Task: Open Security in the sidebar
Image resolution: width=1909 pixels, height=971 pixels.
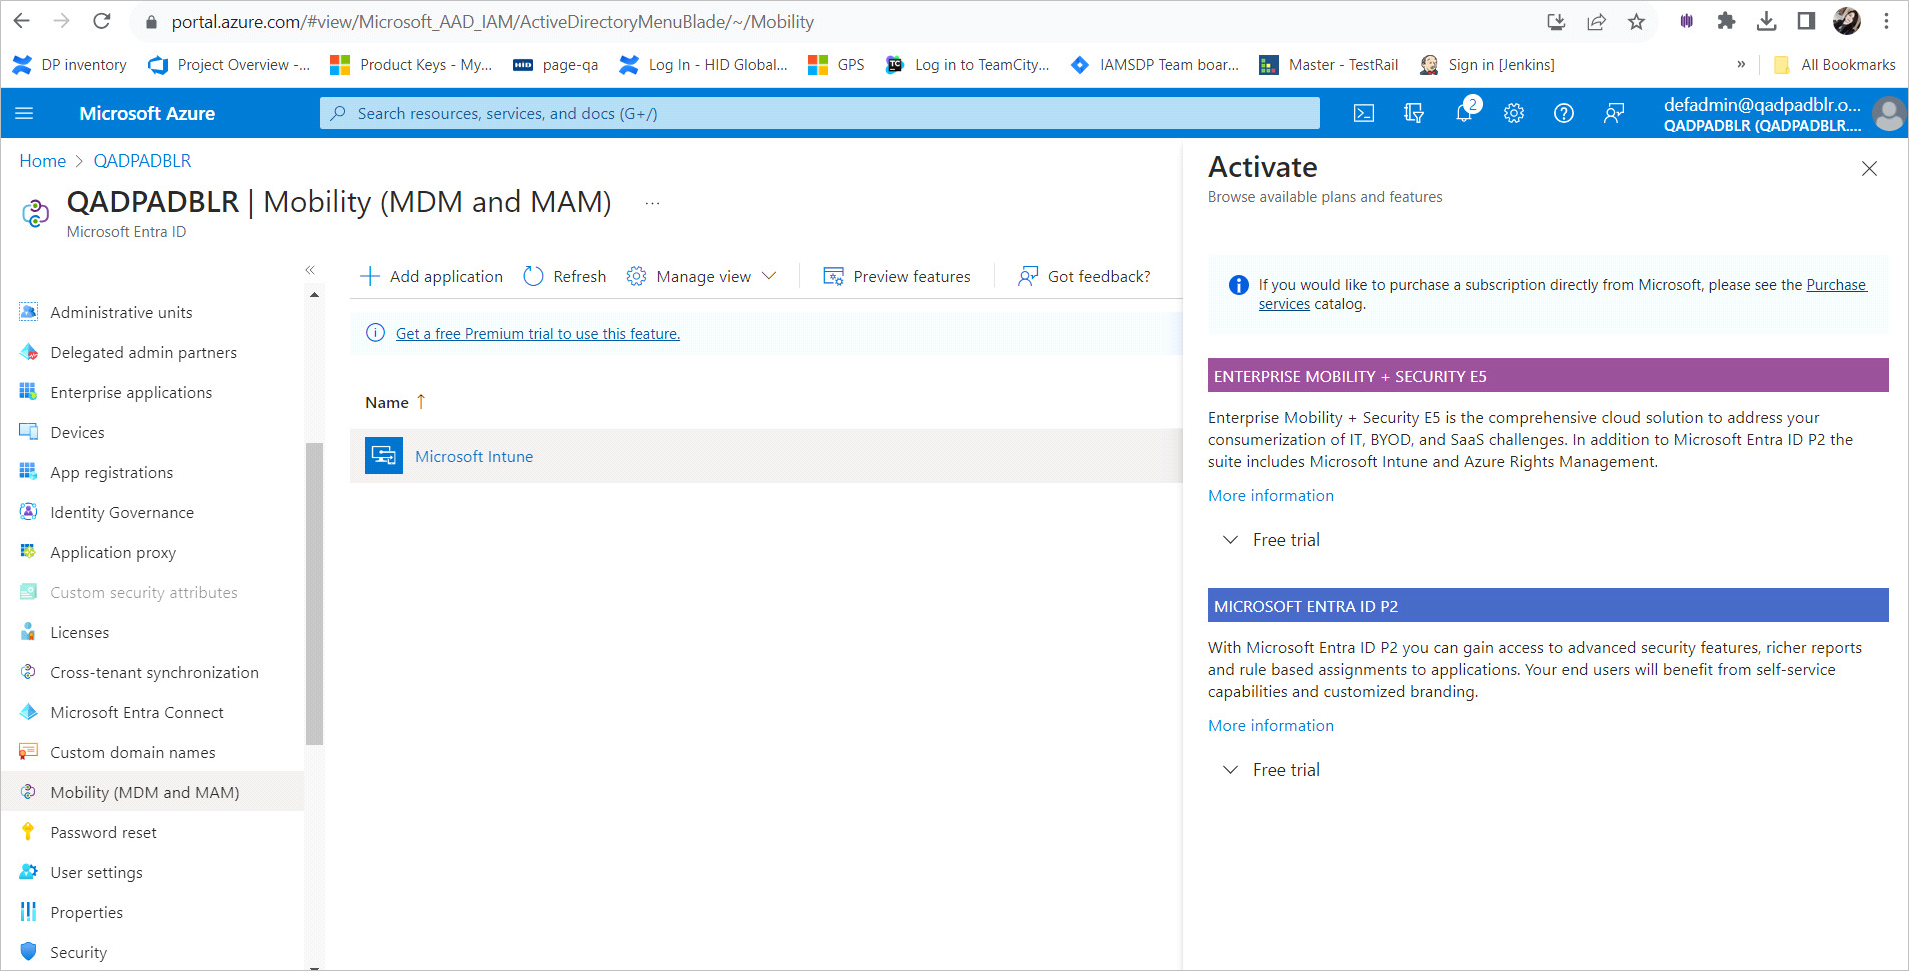Action: pos(79,952)
